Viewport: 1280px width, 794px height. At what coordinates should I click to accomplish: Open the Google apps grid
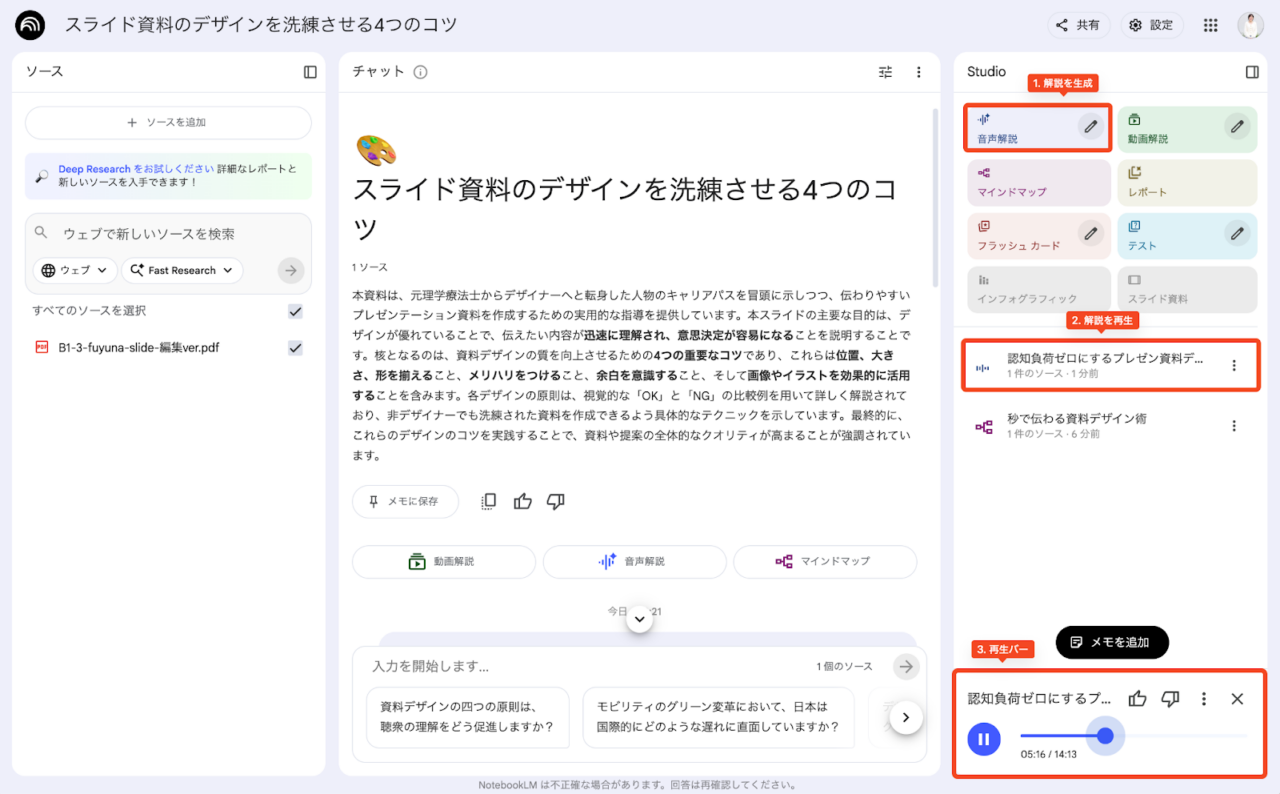(1210, 25)
